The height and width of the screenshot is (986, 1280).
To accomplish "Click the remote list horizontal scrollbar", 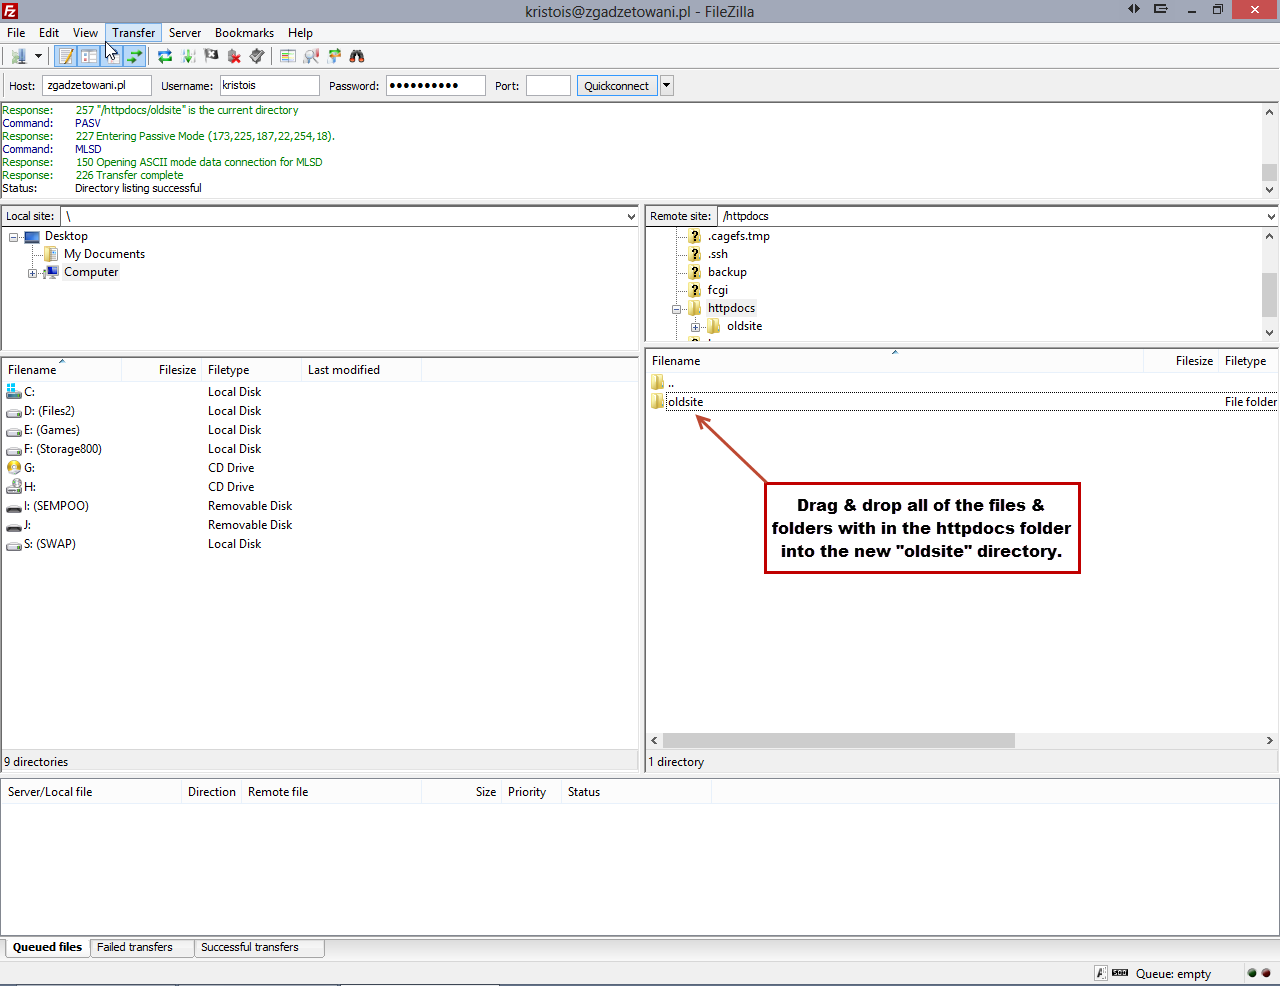I will (x=838, y=741).
